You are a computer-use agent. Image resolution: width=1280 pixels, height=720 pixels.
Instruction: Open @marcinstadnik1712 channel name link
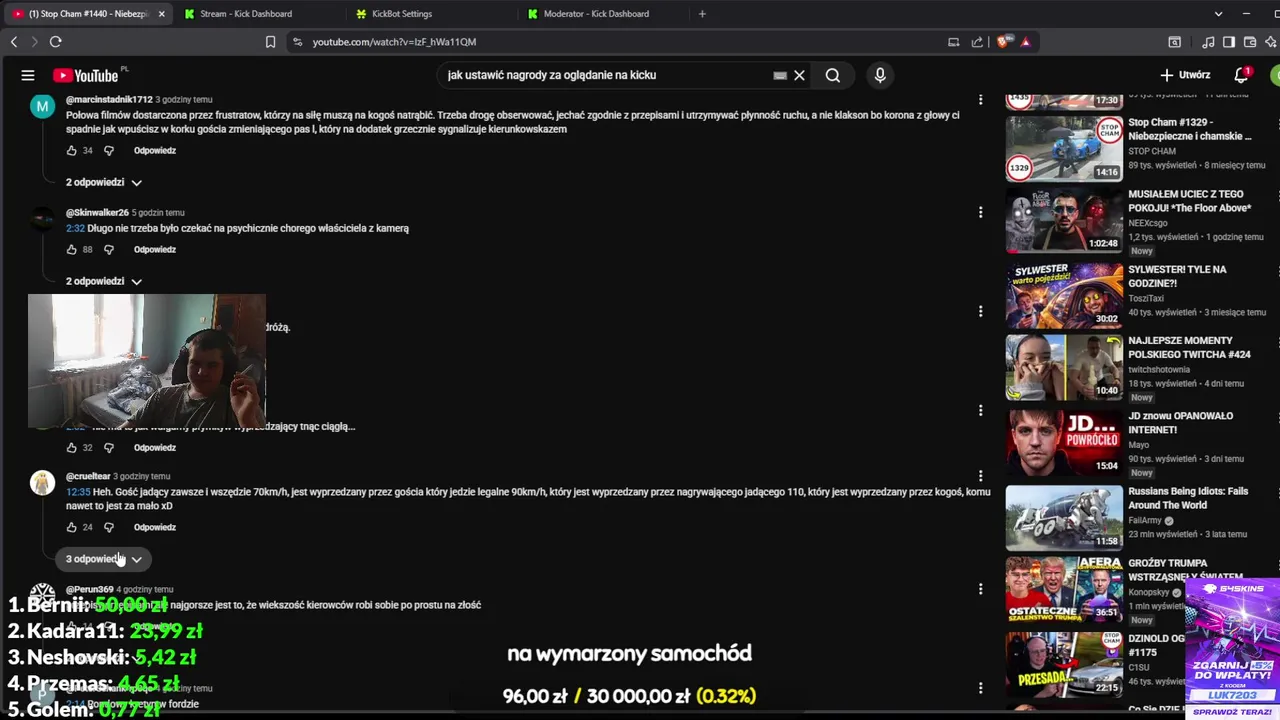(x=109, y=100)
